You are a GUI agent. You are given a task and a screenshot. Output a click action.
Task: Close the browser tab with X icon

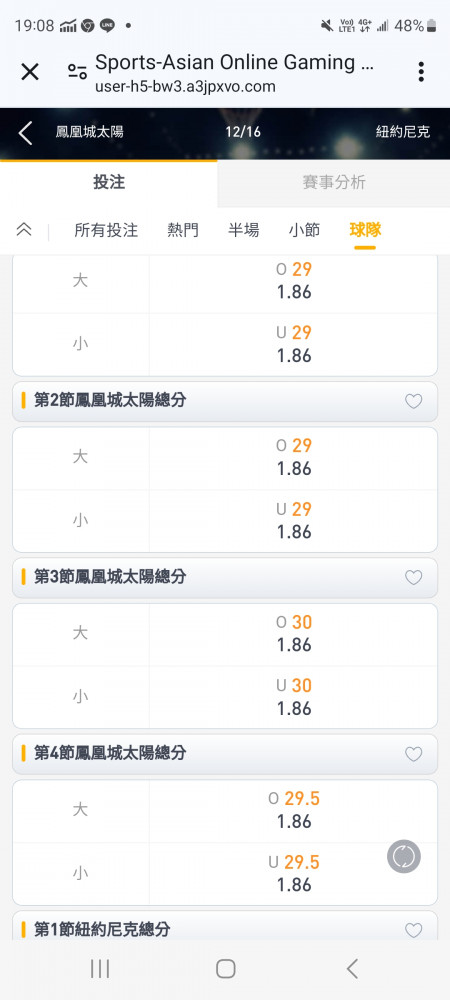pos(30,72)
